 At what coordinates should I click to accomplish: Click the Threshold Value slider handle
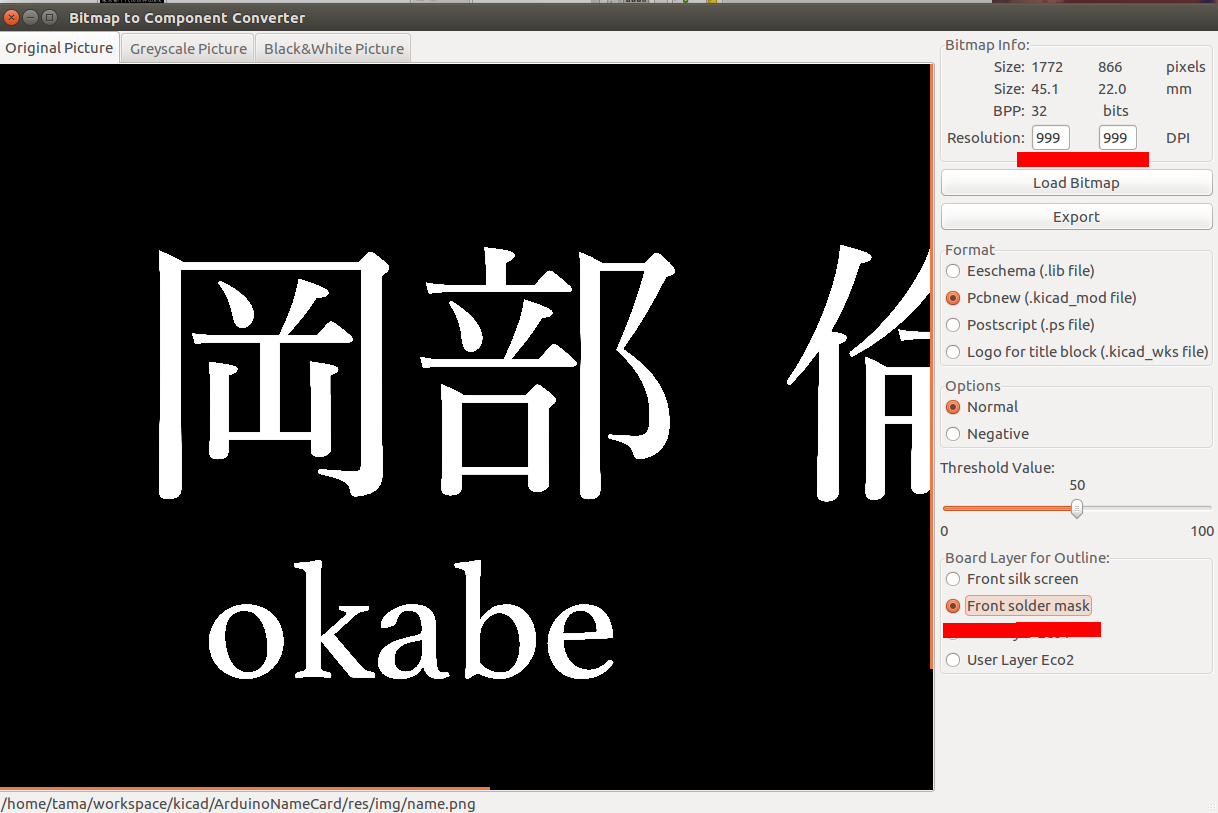[1076, 509]
